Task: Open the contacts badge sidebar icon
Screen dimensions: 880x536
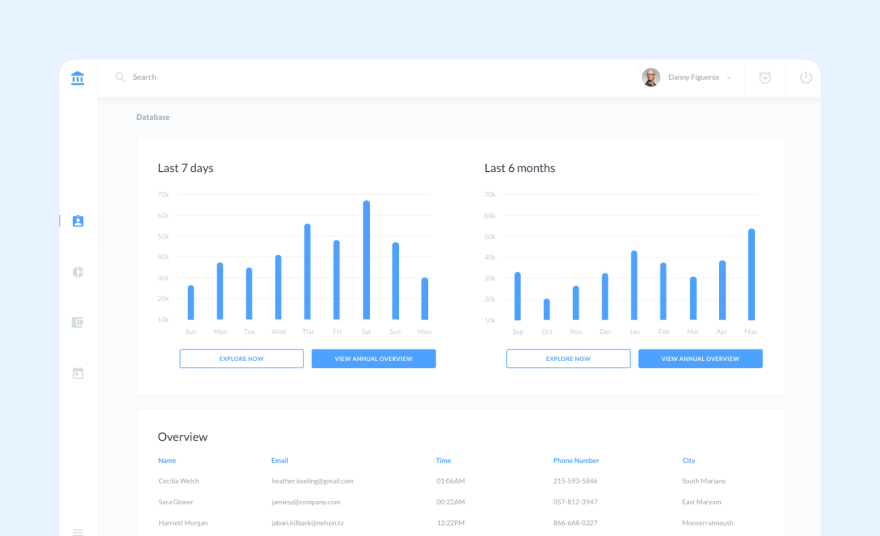Action: pos(78,221)
